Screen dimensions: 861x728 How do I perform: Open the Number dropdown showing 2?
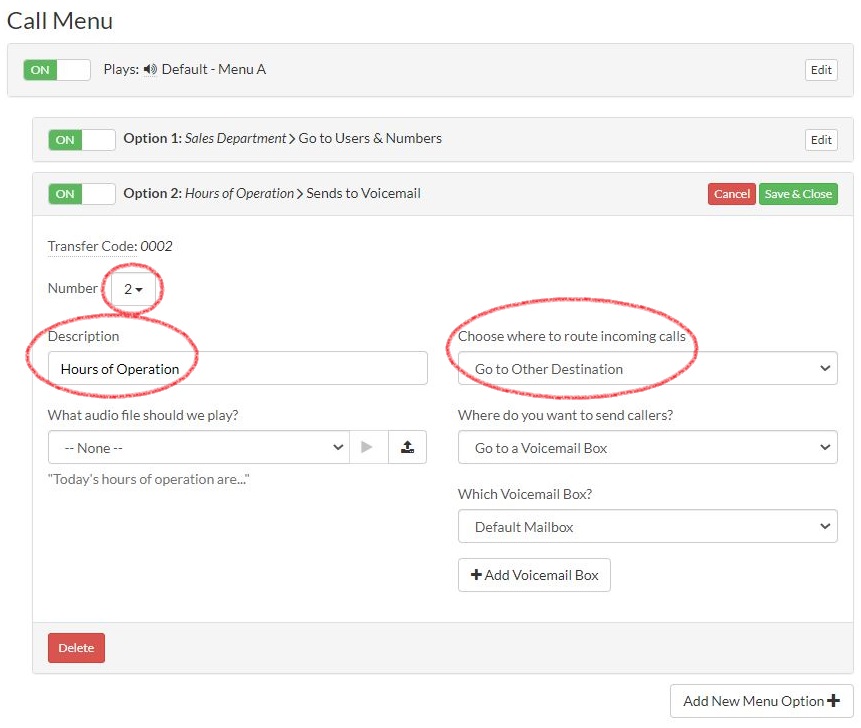133,288
